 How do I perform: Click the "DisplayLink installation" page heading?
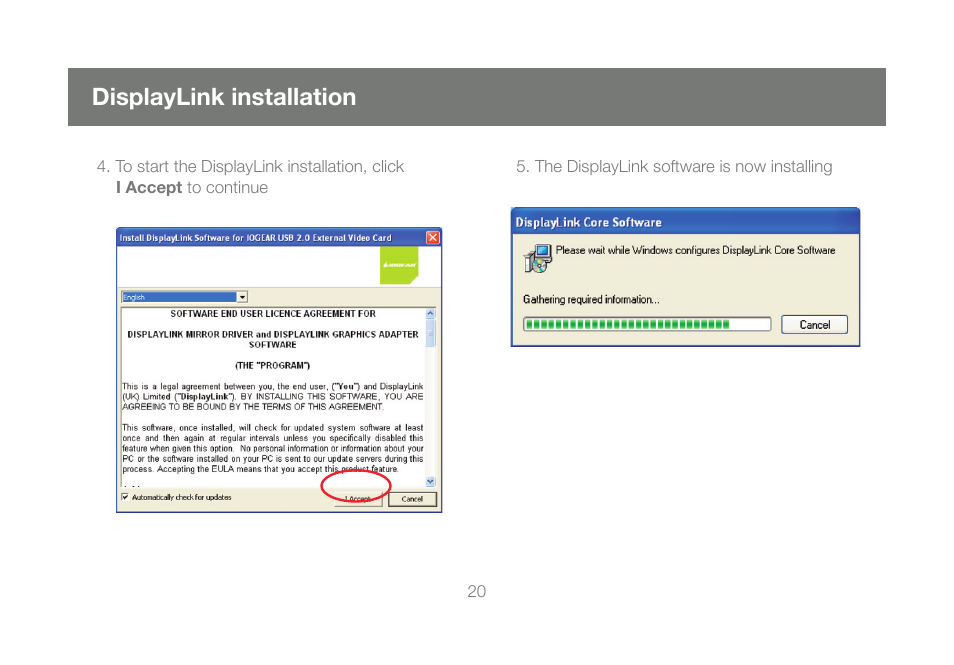[x=224, y=97]
